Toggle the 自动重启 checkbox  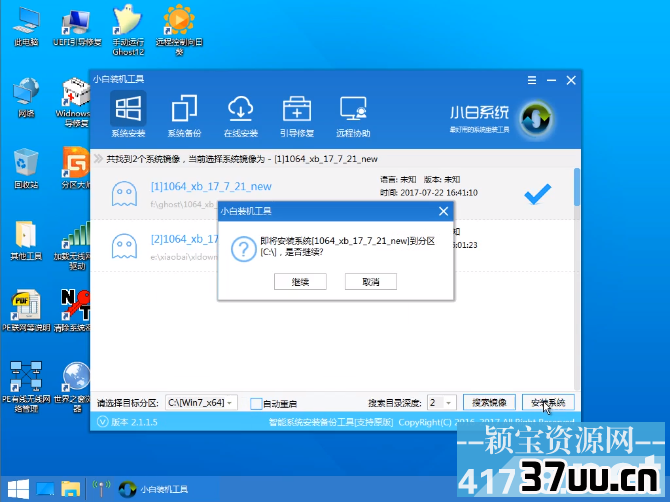256,403
